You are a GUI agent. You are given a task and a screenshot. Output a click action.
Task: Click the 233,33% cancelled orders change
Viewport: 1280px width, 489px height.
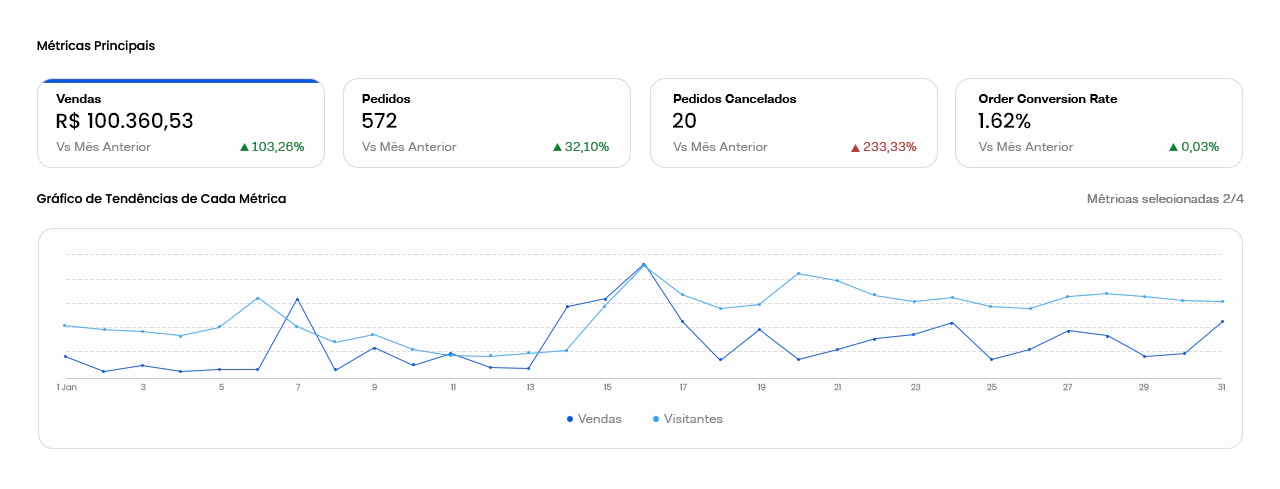tap(890, 147)
